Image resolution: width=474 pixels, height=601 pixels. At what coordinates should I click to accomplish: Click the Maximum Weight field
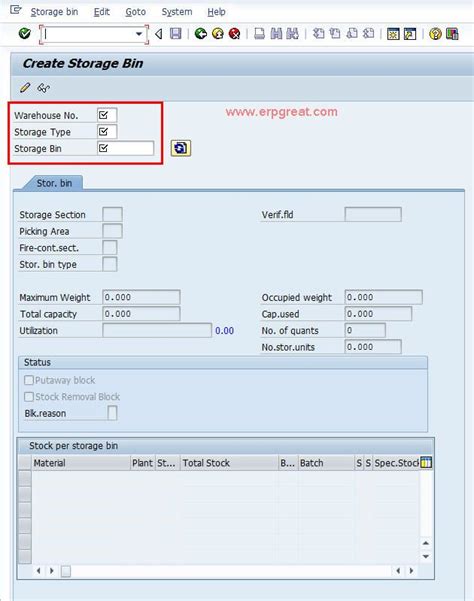(141, 297)
